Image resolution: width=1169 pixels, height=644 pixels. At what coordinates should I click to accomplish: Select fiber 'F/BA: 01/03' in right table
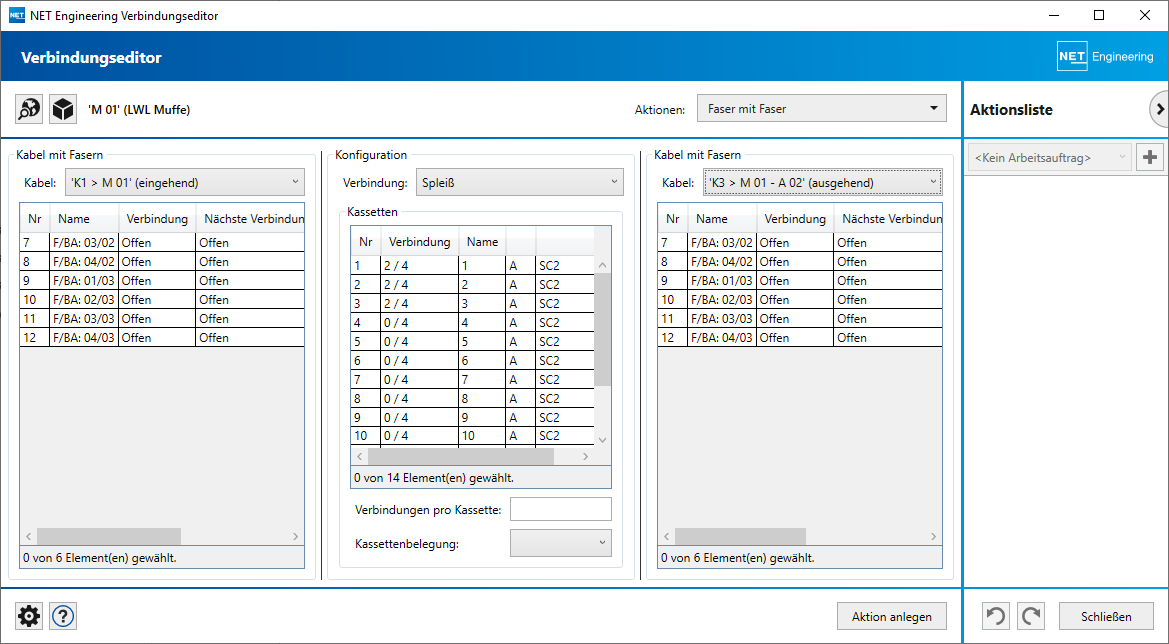(800, 280)
